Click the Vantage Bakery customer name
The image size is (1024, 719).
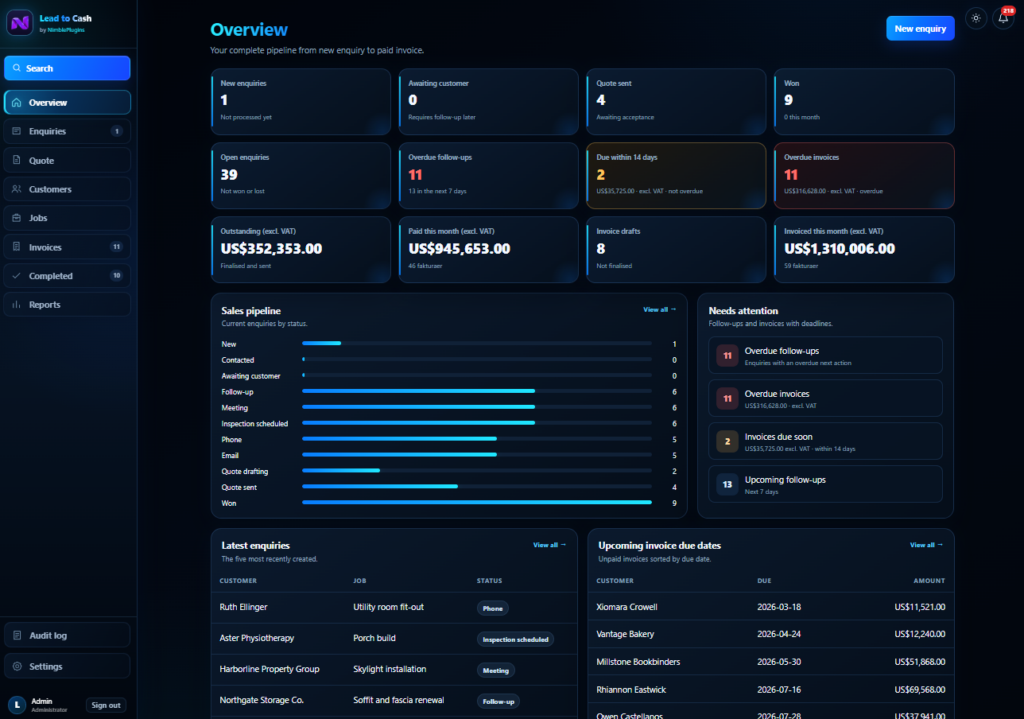(625, 634)
